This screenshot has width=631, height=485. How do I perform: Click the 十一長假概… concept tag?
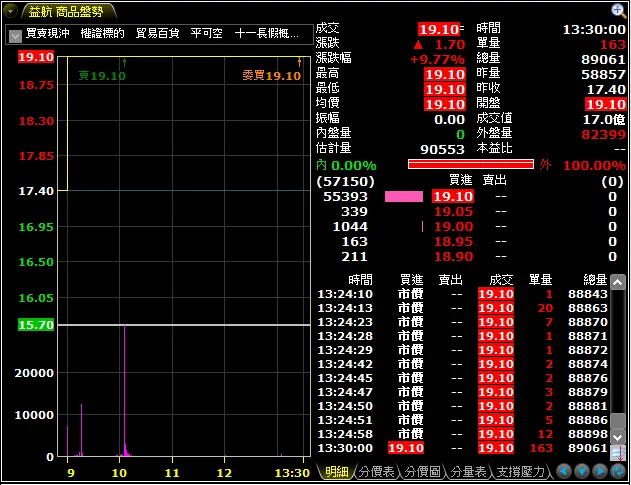coord(266,33)
